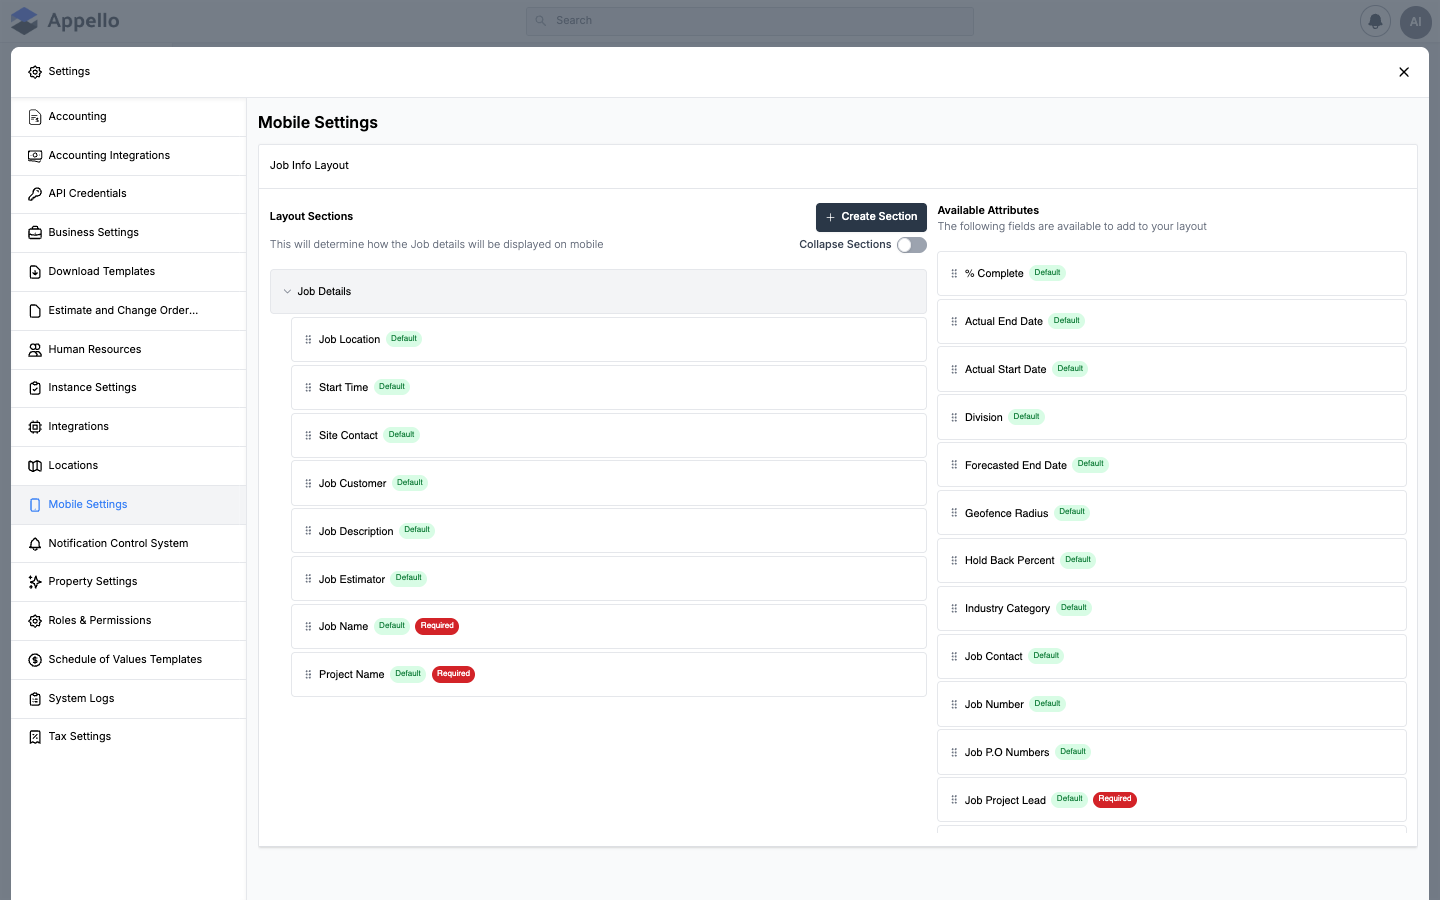Screen dimensions: 1440x900
Task: Grab the drag handle for Job Project Lead
Action: point(954,800)
